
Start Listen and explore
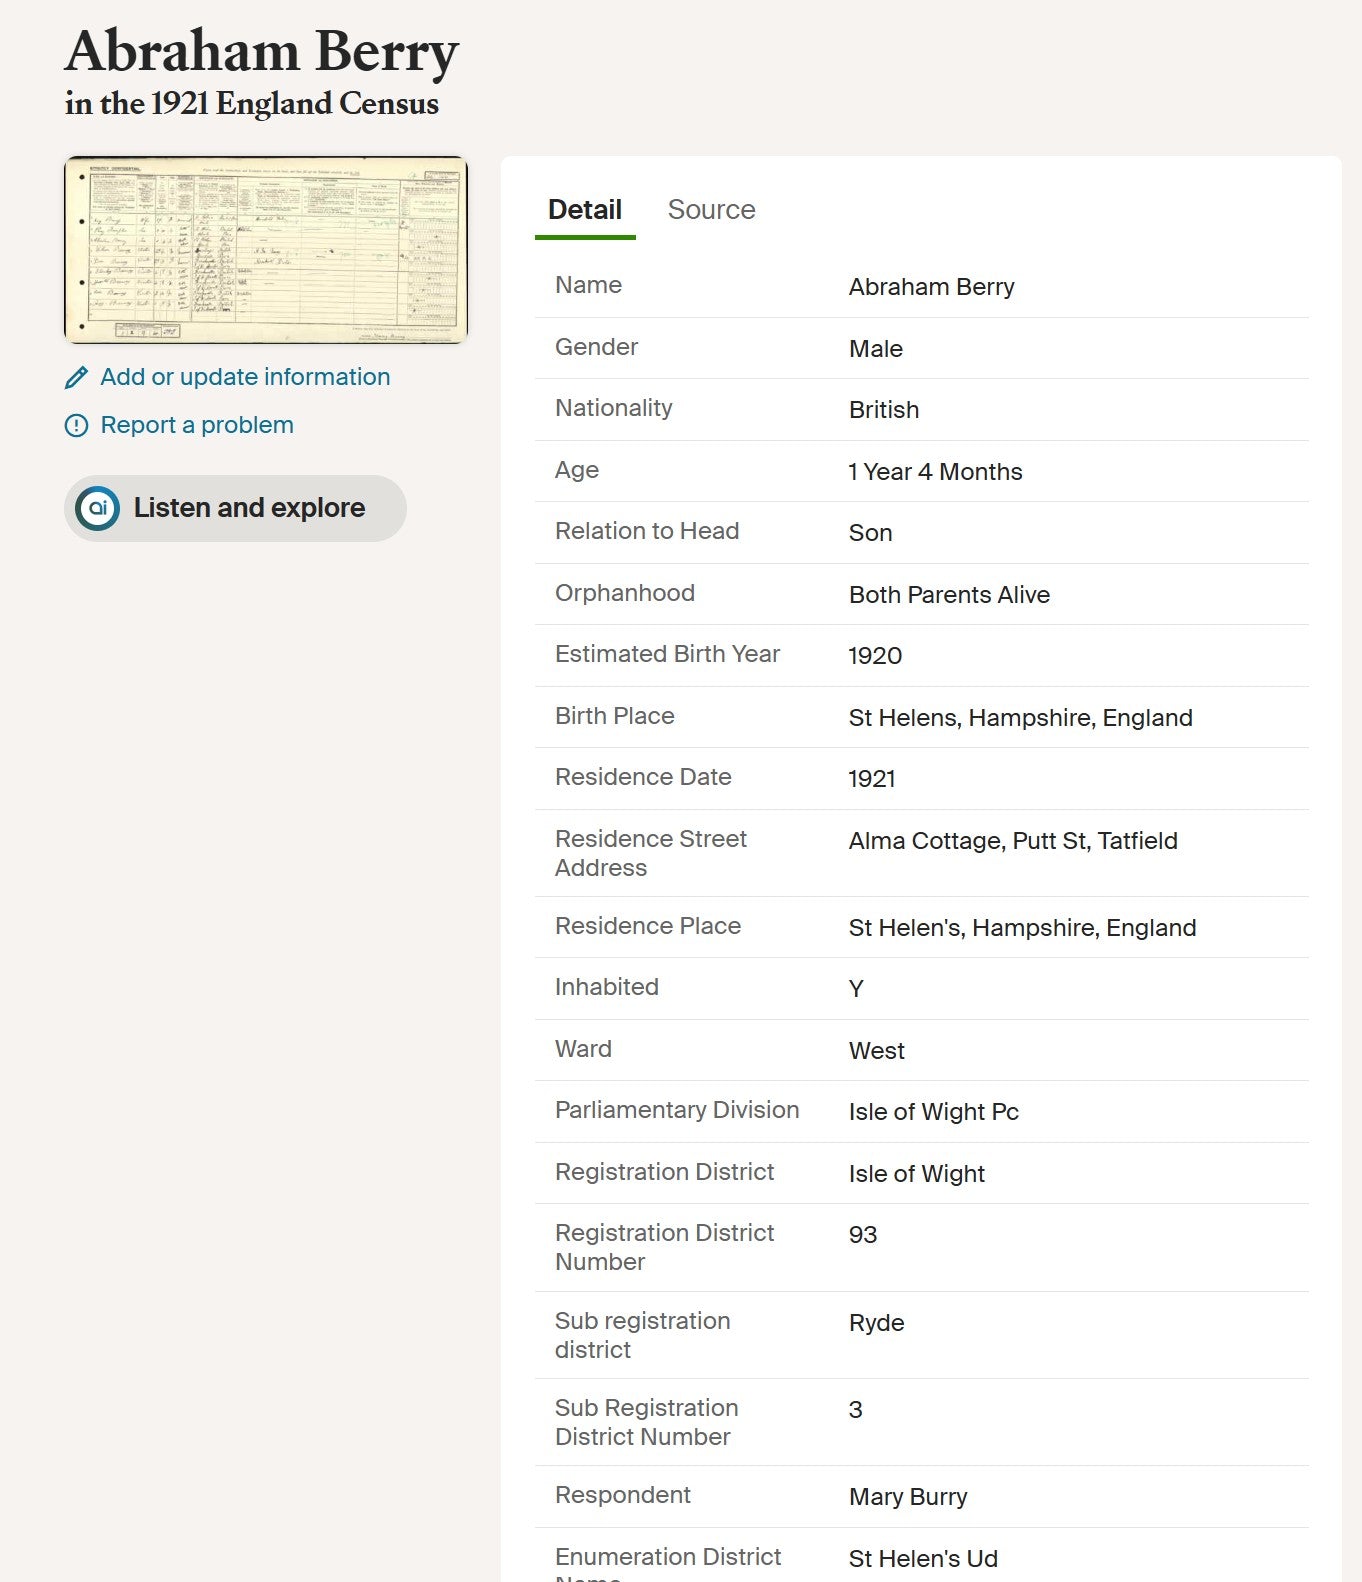[x=235, y=508]
